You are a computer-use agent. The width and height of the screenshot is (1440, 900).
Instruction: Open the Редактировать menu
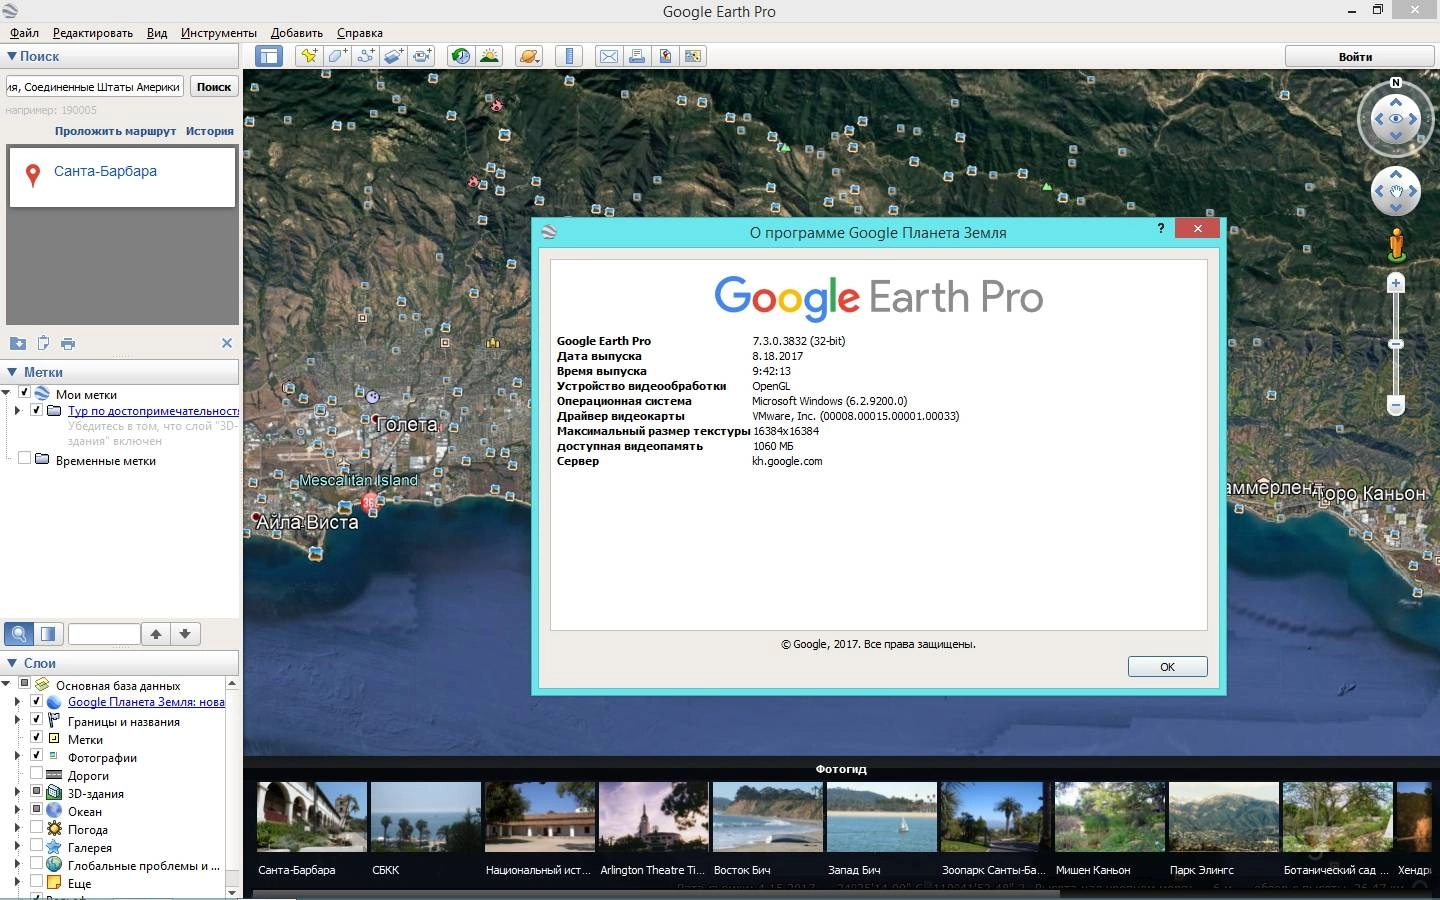[x=92, y=32]
